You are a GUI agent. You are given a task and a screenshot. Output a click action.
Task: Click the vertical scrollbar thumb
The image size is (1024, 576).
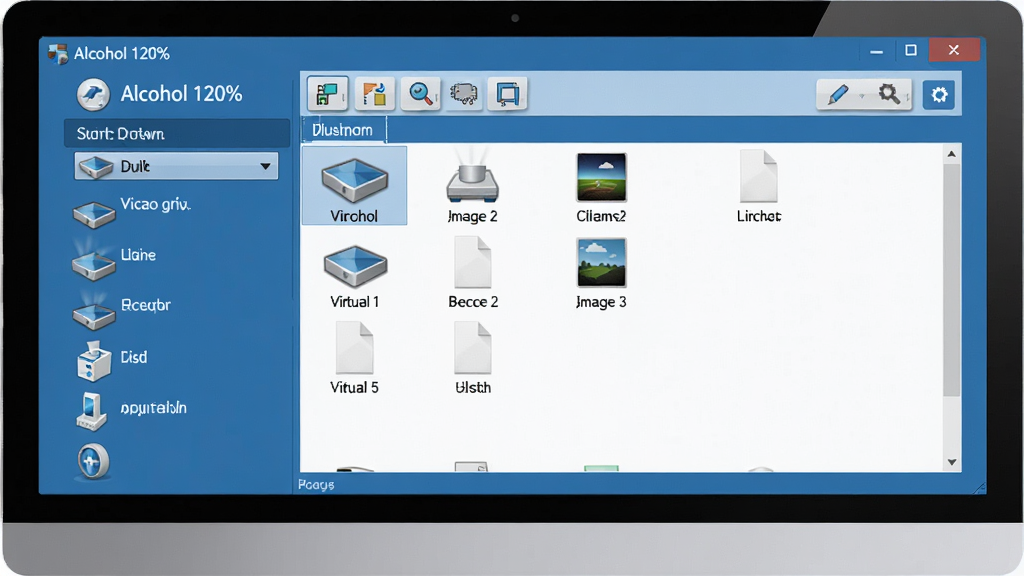pos(952,280)
